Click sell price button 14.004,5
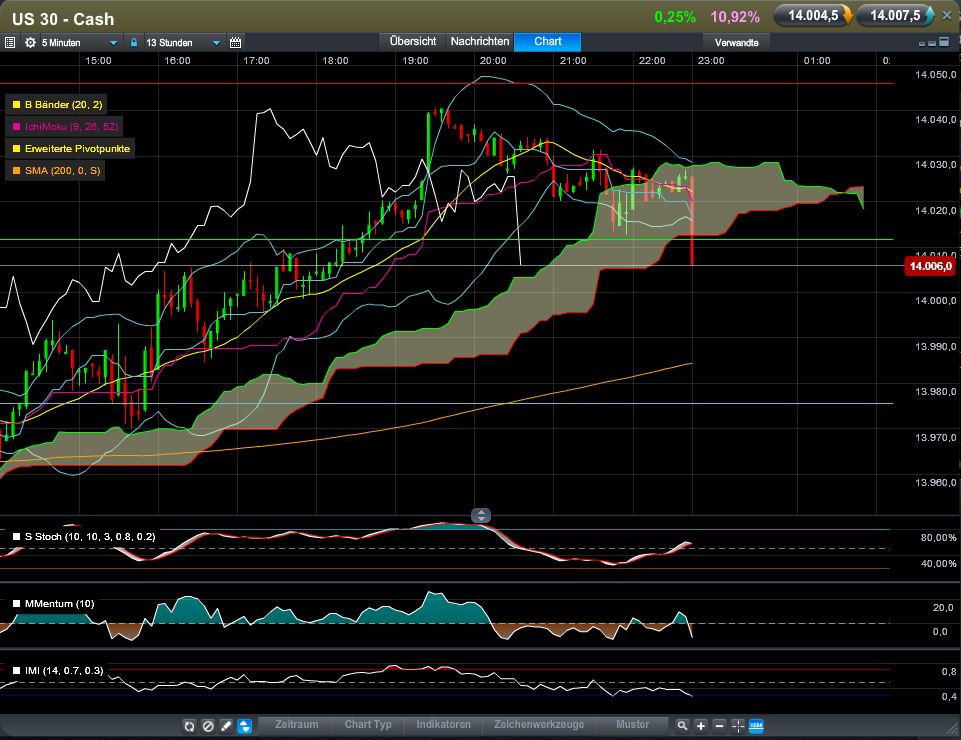 (x=813, y=15)
